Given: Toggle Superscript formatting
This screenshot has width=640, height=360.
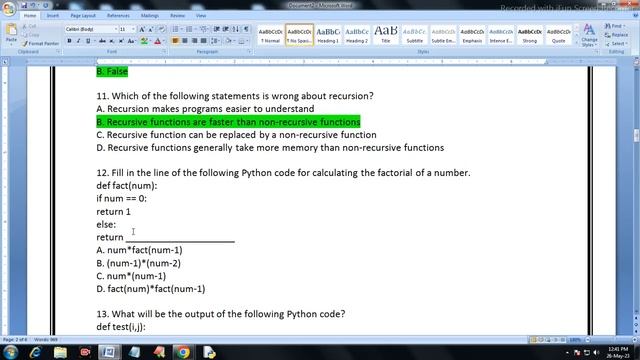Looking at the screenshot, I should click(121, 41).
